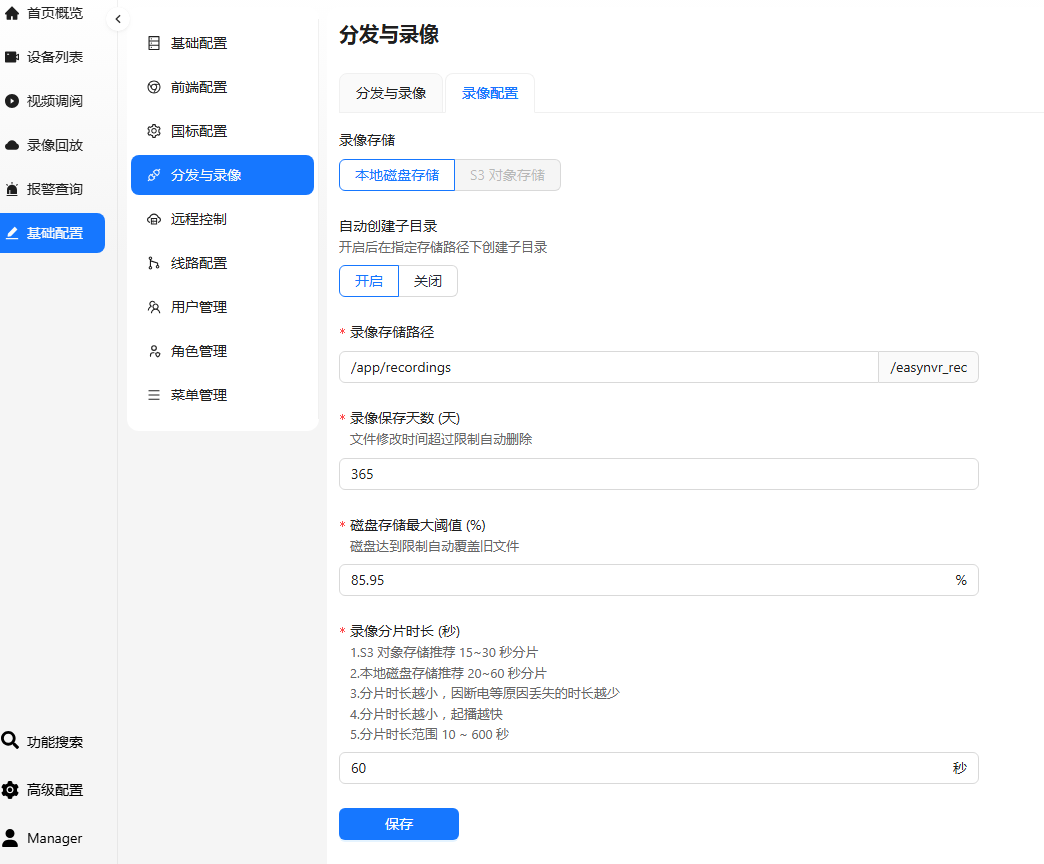Click the 保存 button

399,824
